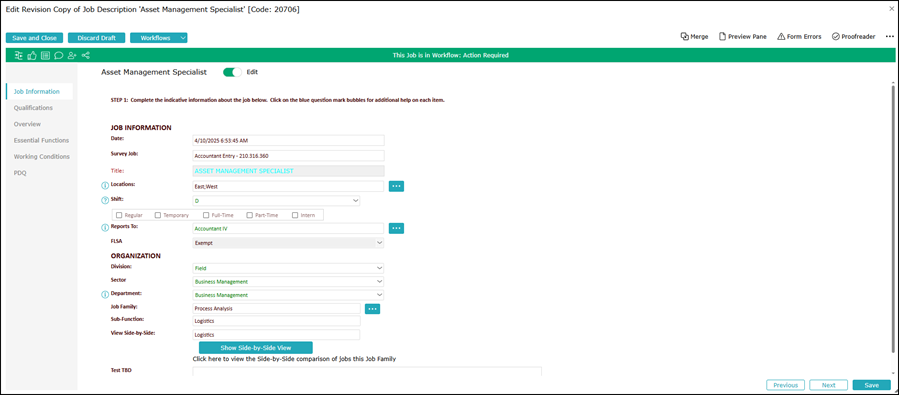
Task: Tick the Part-Time checkbox
Action: pos(250,216)
